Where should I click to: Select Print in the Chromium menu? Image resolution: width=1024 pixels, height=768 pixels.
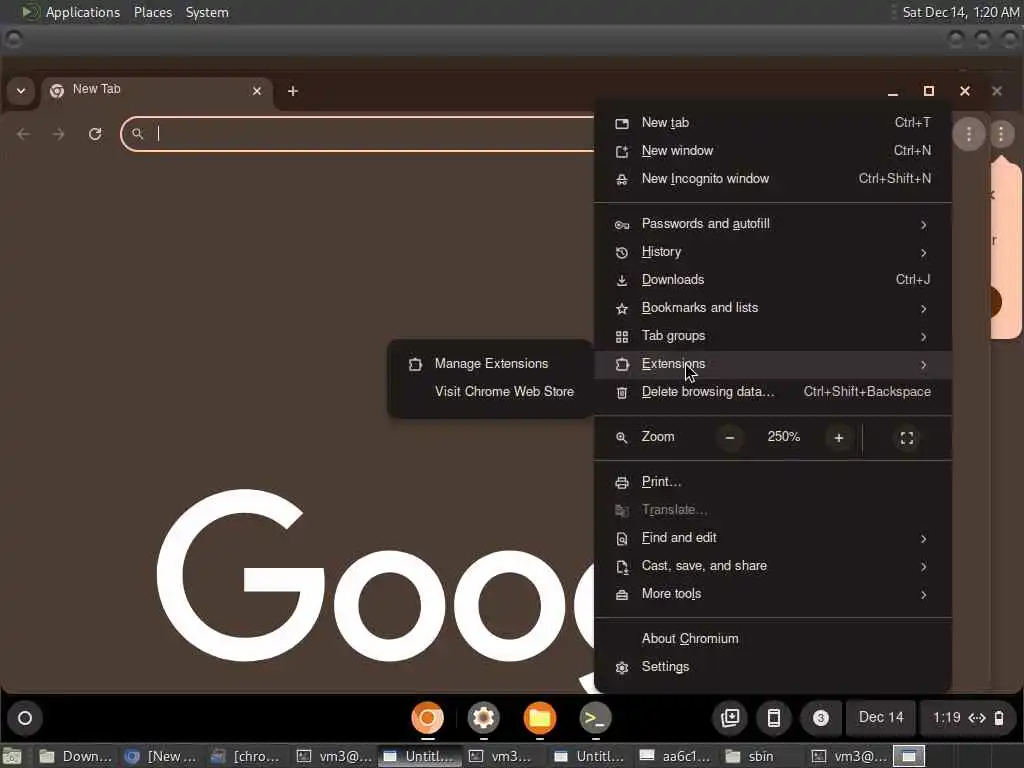click(x=773, y=482)
